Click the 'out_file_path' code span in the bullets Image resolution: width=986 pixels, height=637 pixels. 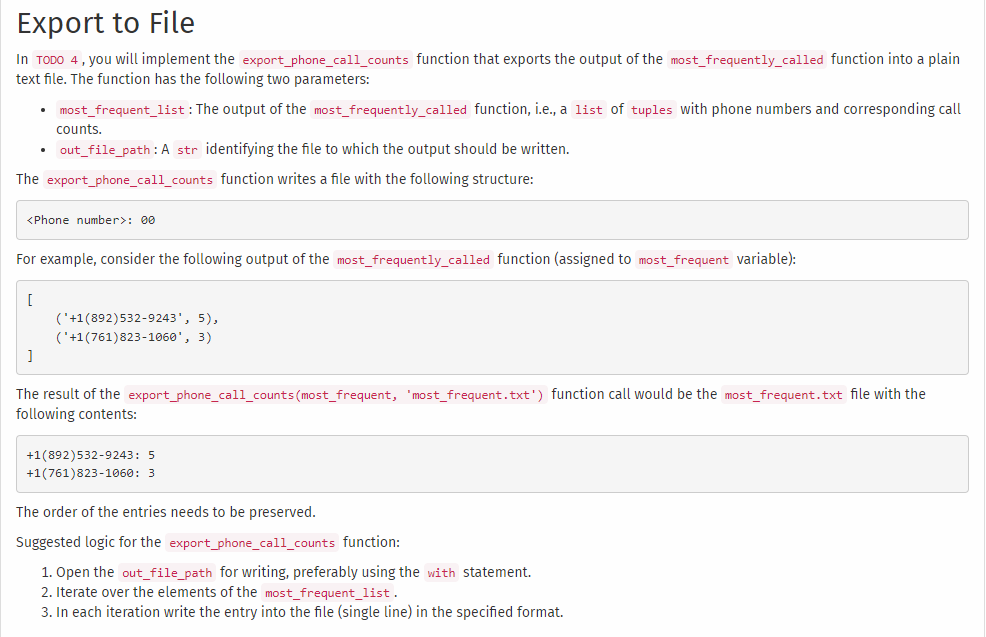[103, 149]
